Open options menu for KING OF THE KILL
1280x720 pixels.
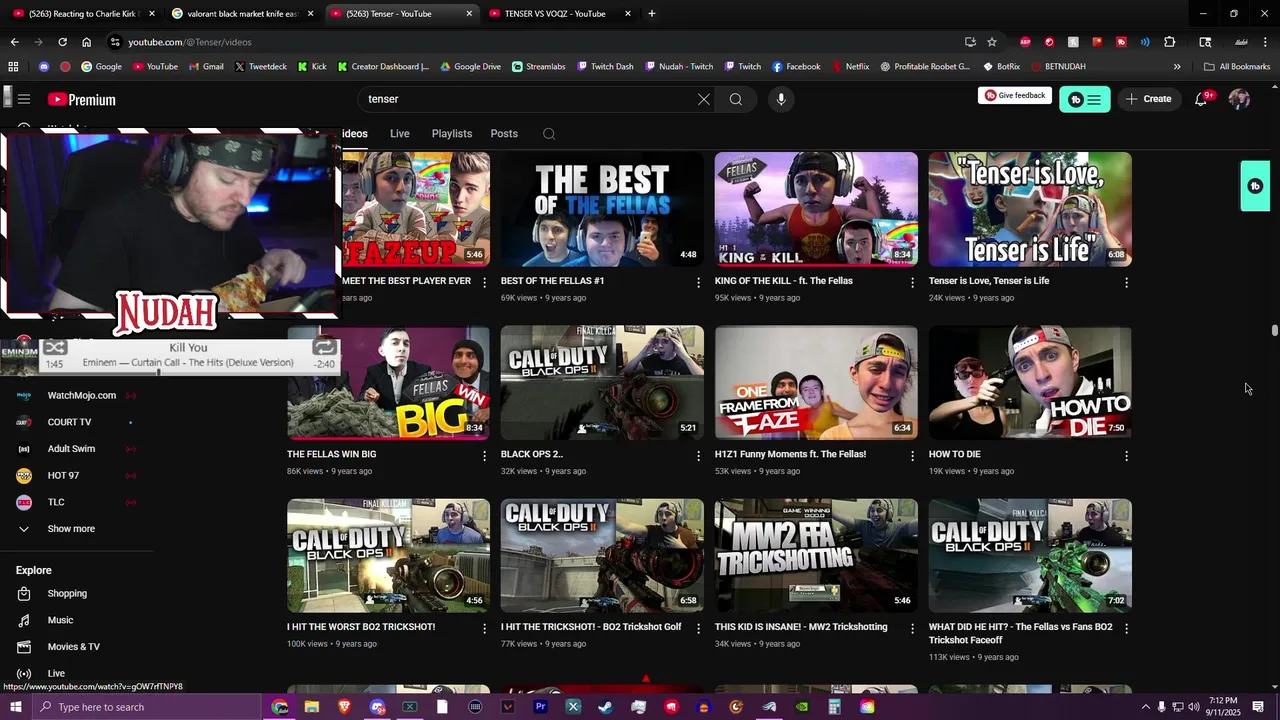tap(912, 283)
